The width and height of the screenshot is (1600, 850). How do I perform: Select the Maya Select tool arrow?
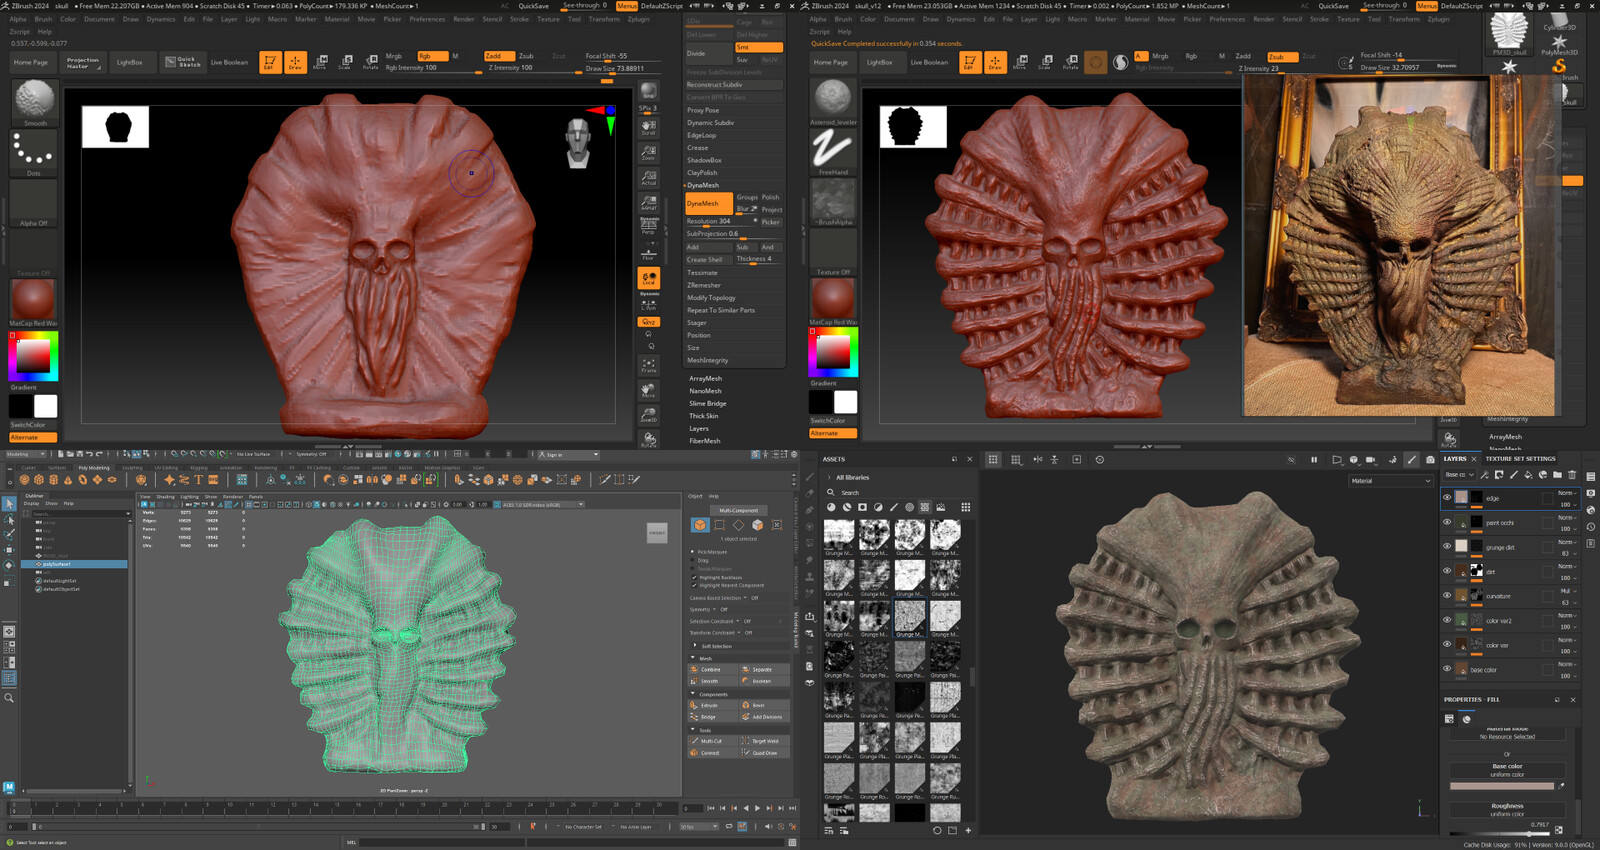(9, 504)
